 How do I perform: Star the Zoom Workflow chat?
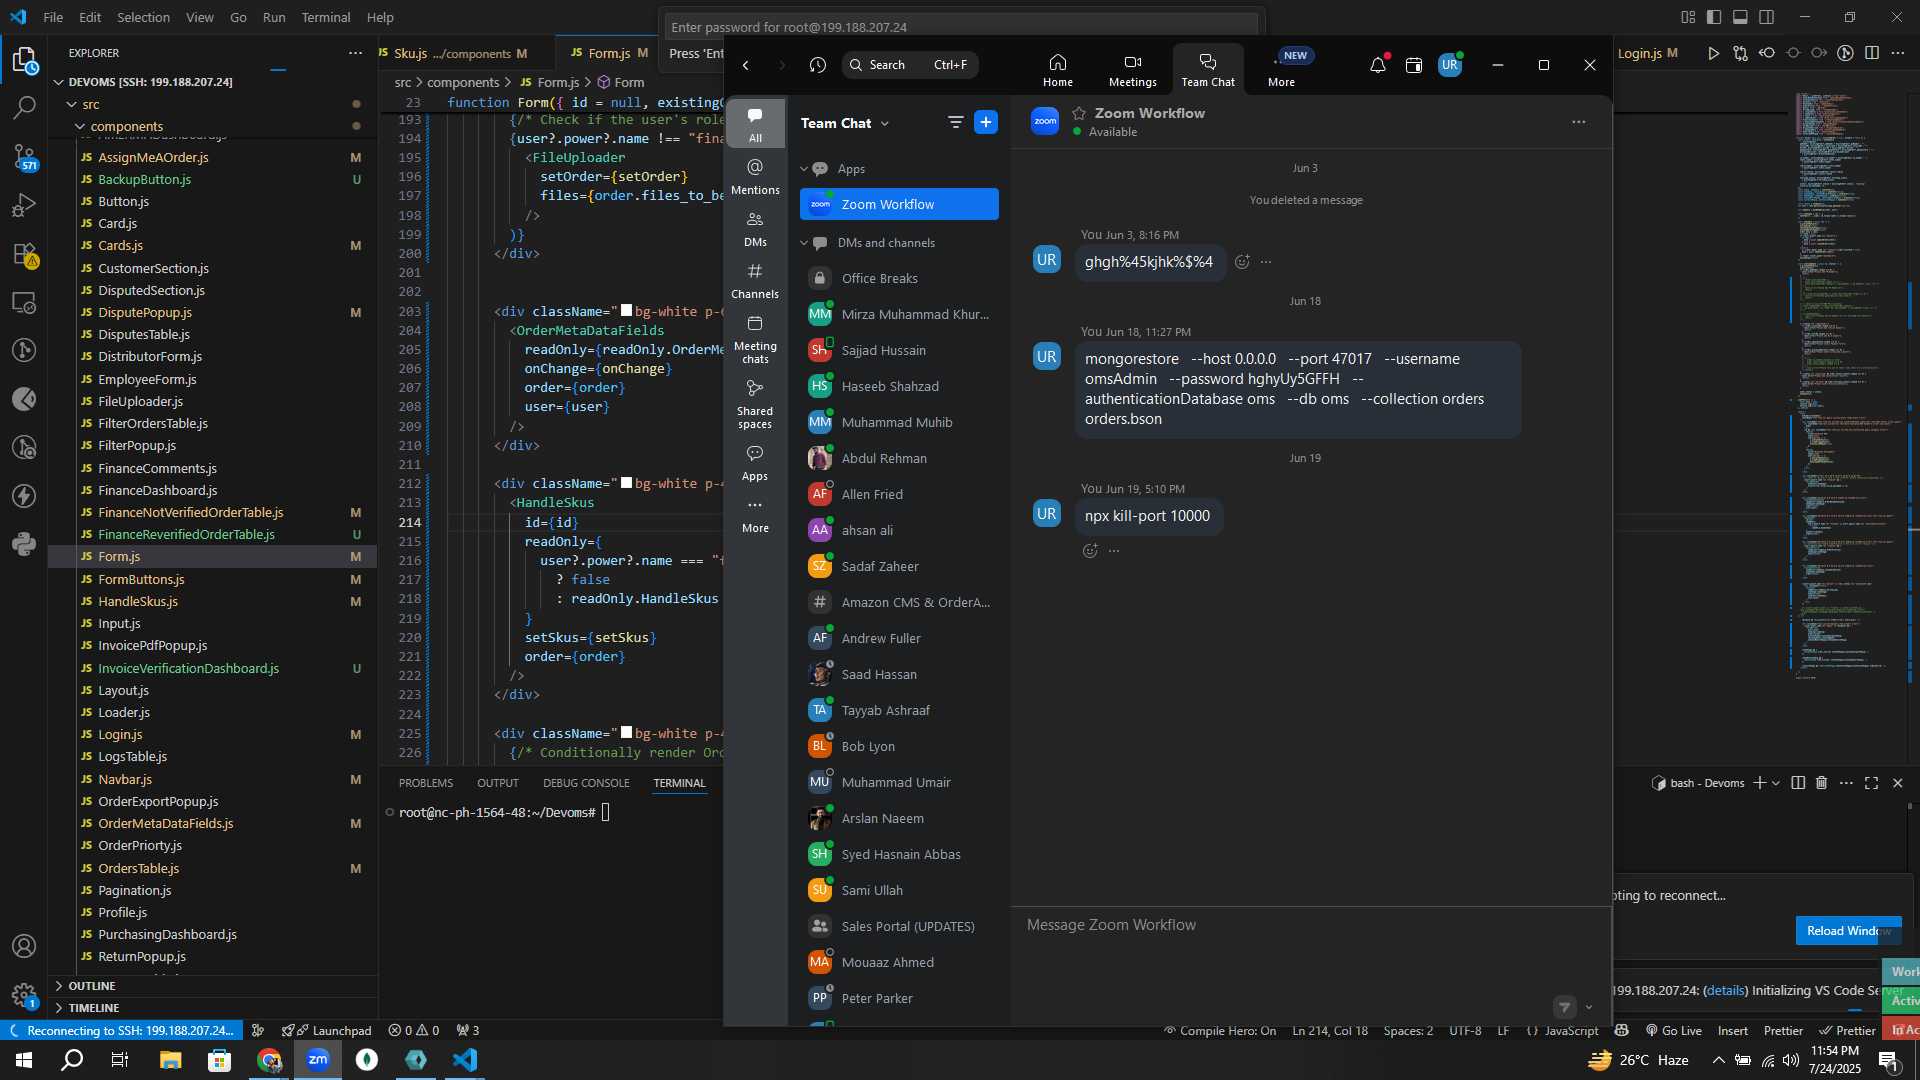point(1079,113)
